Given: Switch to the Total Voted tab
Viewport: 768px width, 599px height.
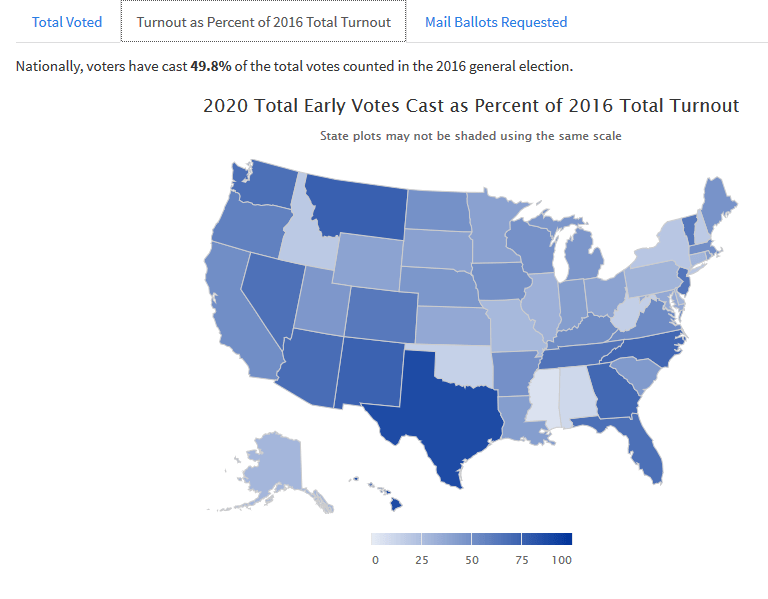Looking at the screenshot, I should [x=67, y=22].
